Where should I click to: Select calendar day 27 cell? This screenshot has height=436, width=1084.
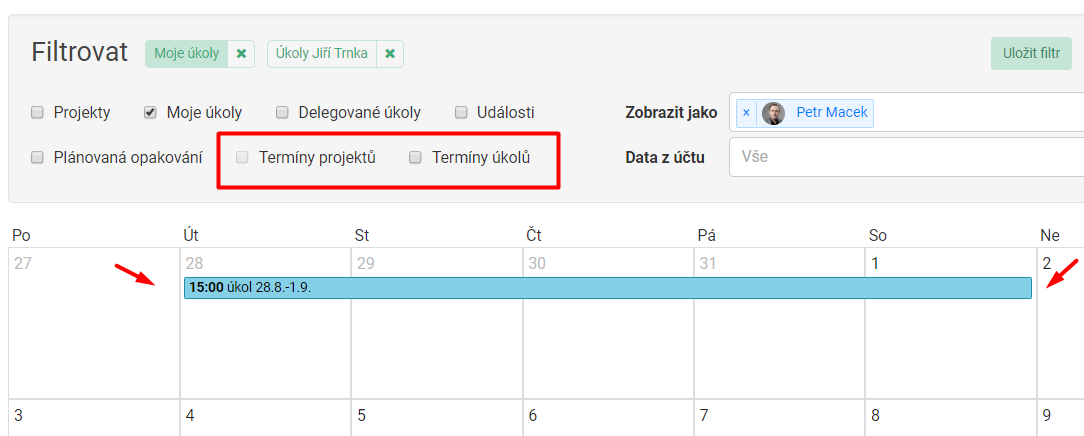click(94, 330)
